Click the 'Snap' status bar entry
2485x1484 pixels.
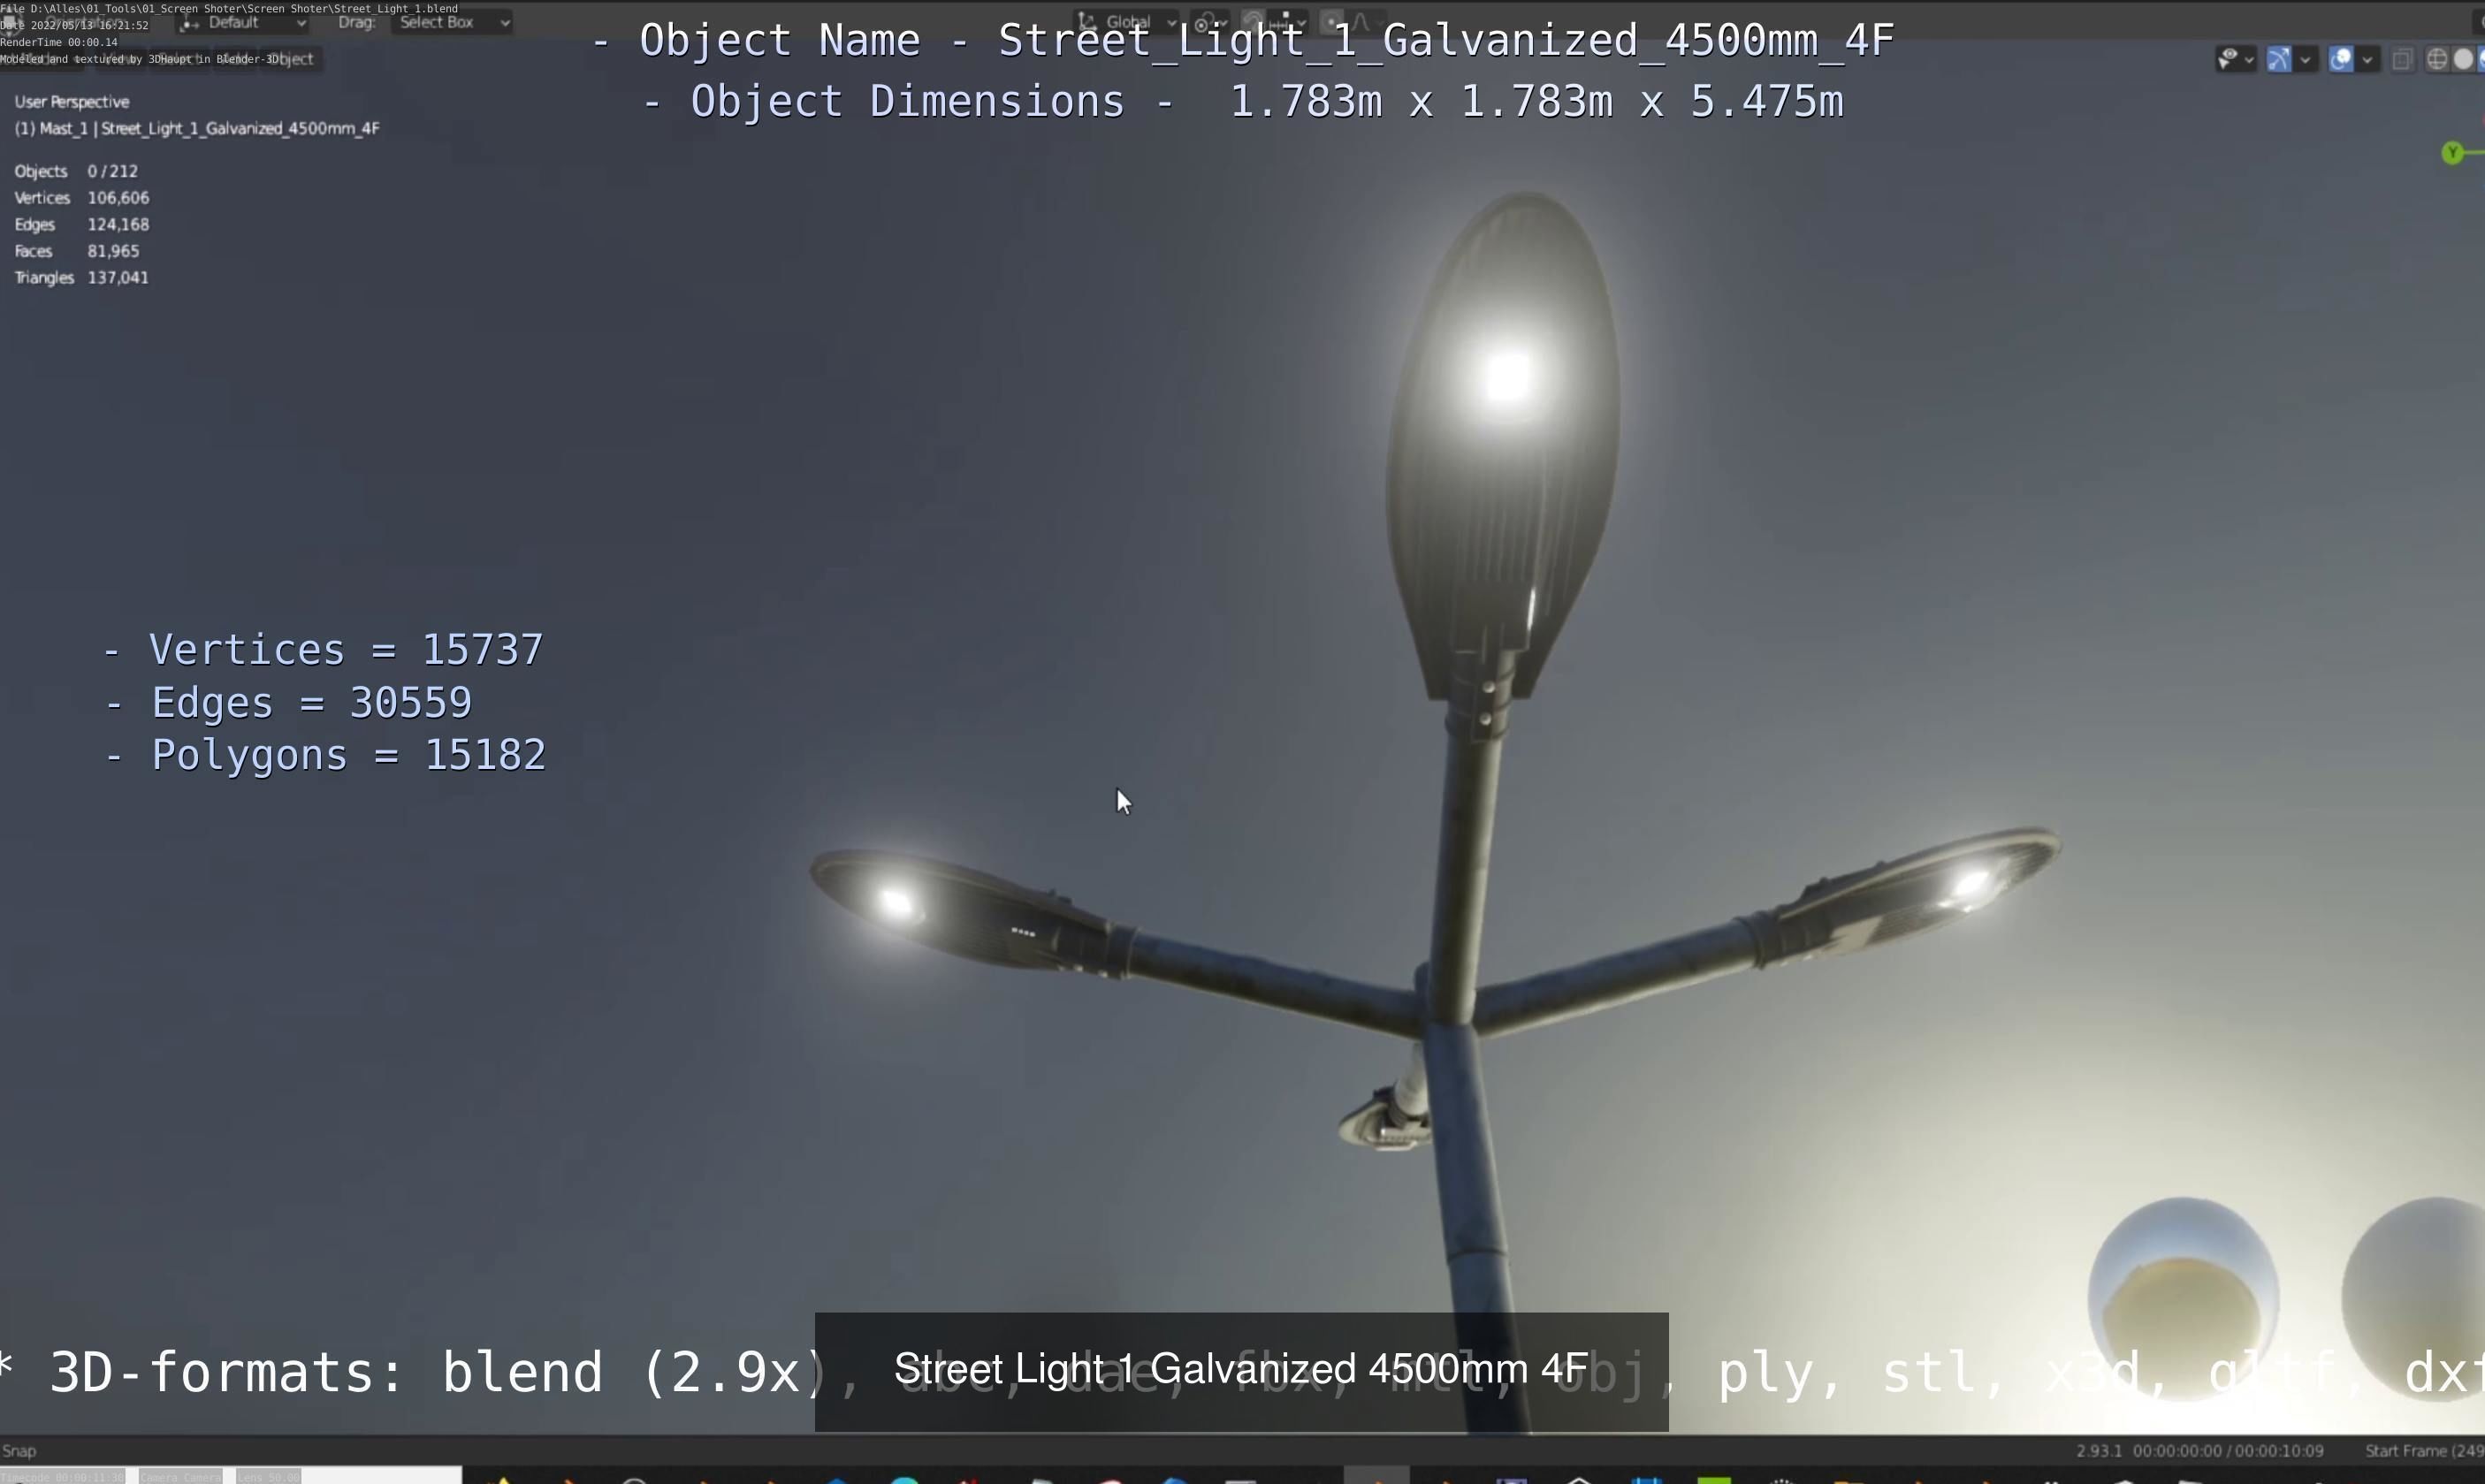point(19,1451)
